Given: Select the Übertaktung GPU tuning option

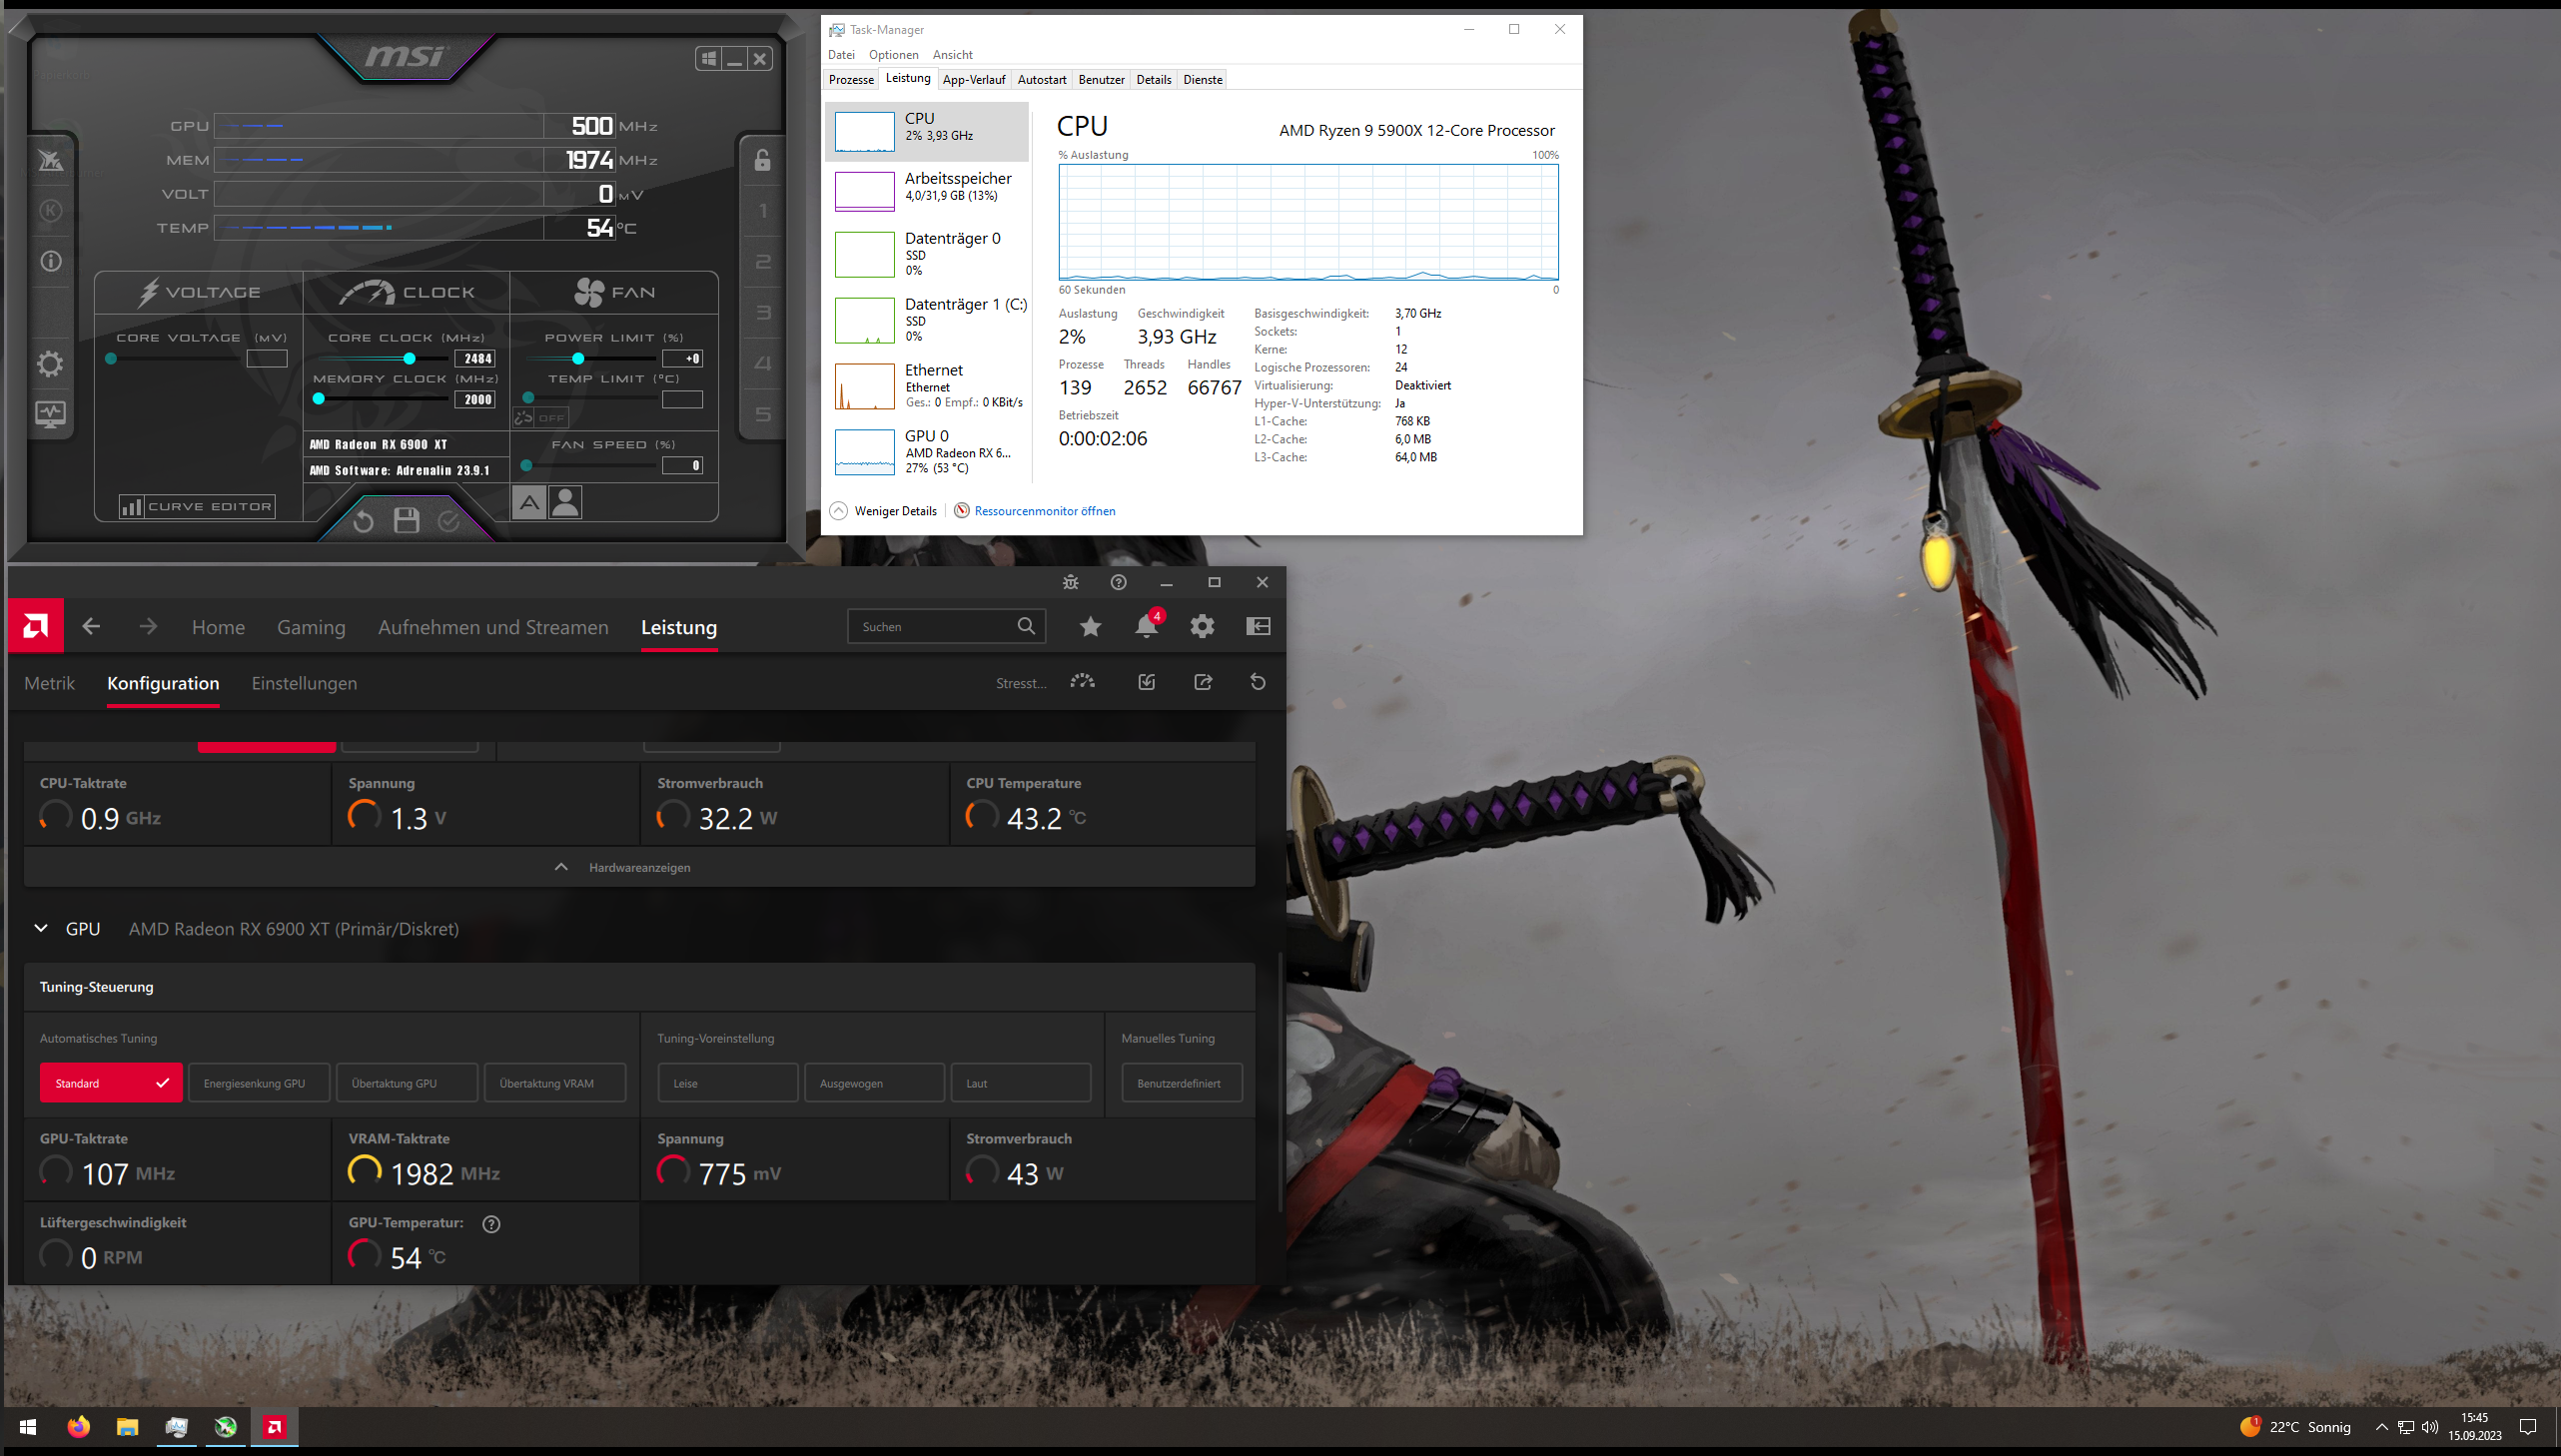Looking at the screenshot, I should click(406, 1083).
